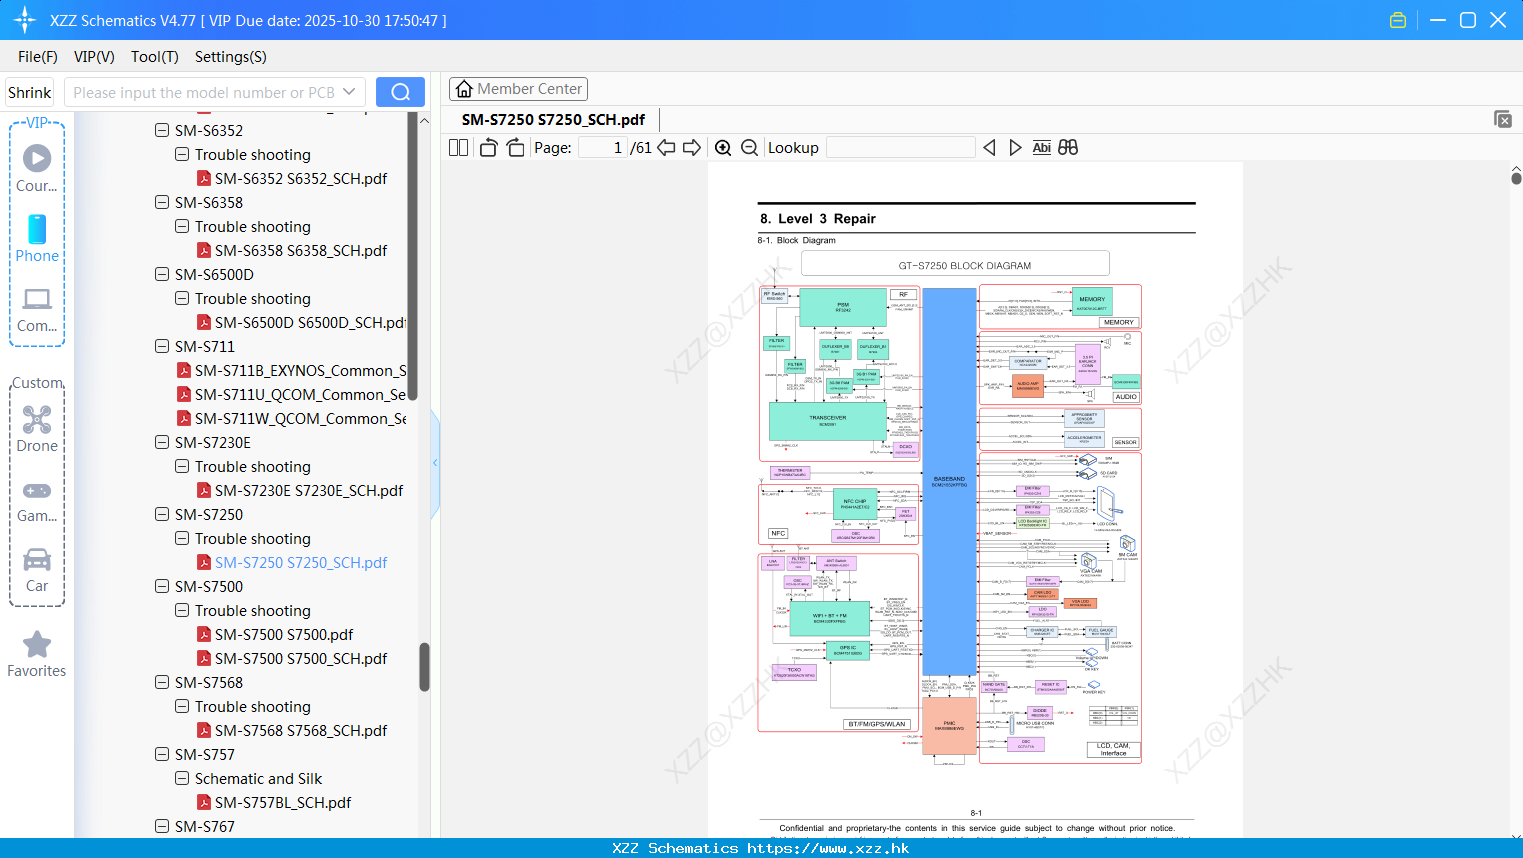The image size is (1523, 858).
Task: Click the Shrink button
Action: [x=29, y=92]
